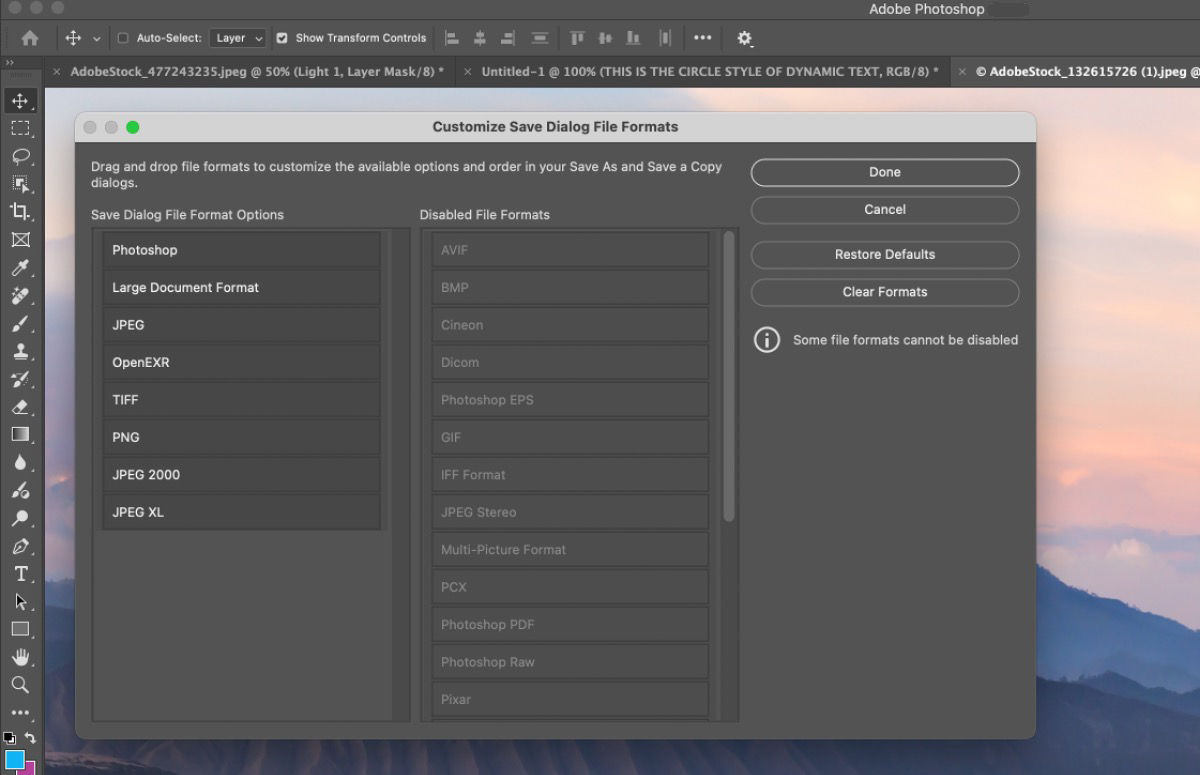Click distribute horizontally icon in options bar
Image resolution: width=1200 pixels, height=775 pixels.
click(666, 38)
